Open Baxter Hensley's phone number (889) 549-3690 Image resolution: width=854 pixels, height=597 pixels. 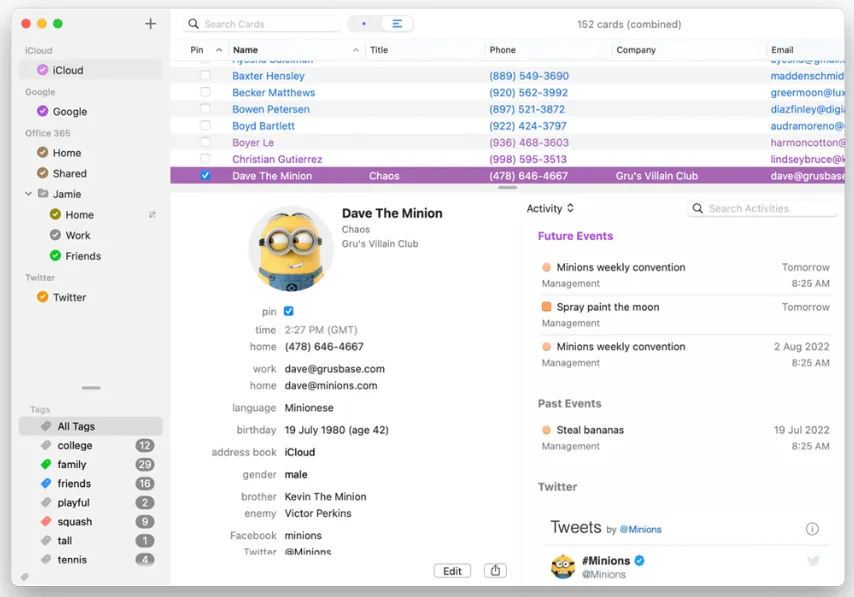(x=529, y=76)
